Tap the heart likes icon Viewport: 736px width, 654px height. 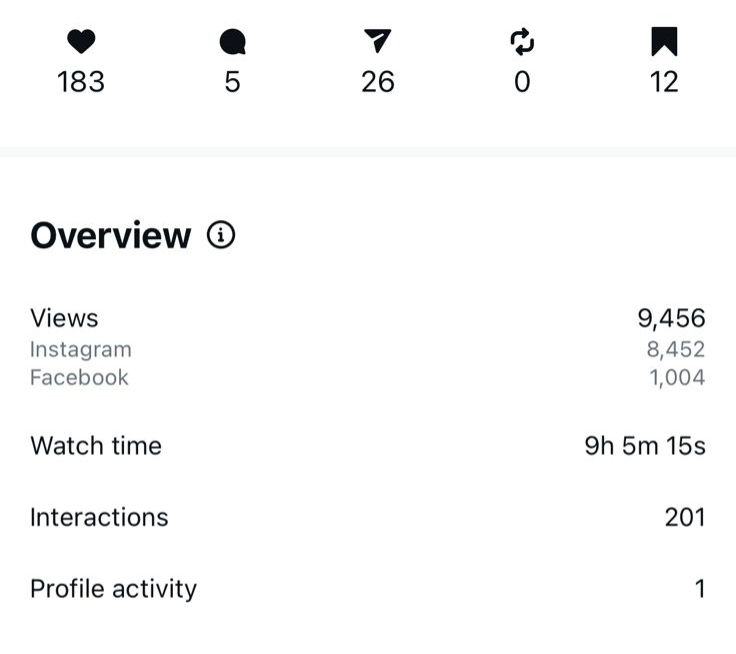81,42
